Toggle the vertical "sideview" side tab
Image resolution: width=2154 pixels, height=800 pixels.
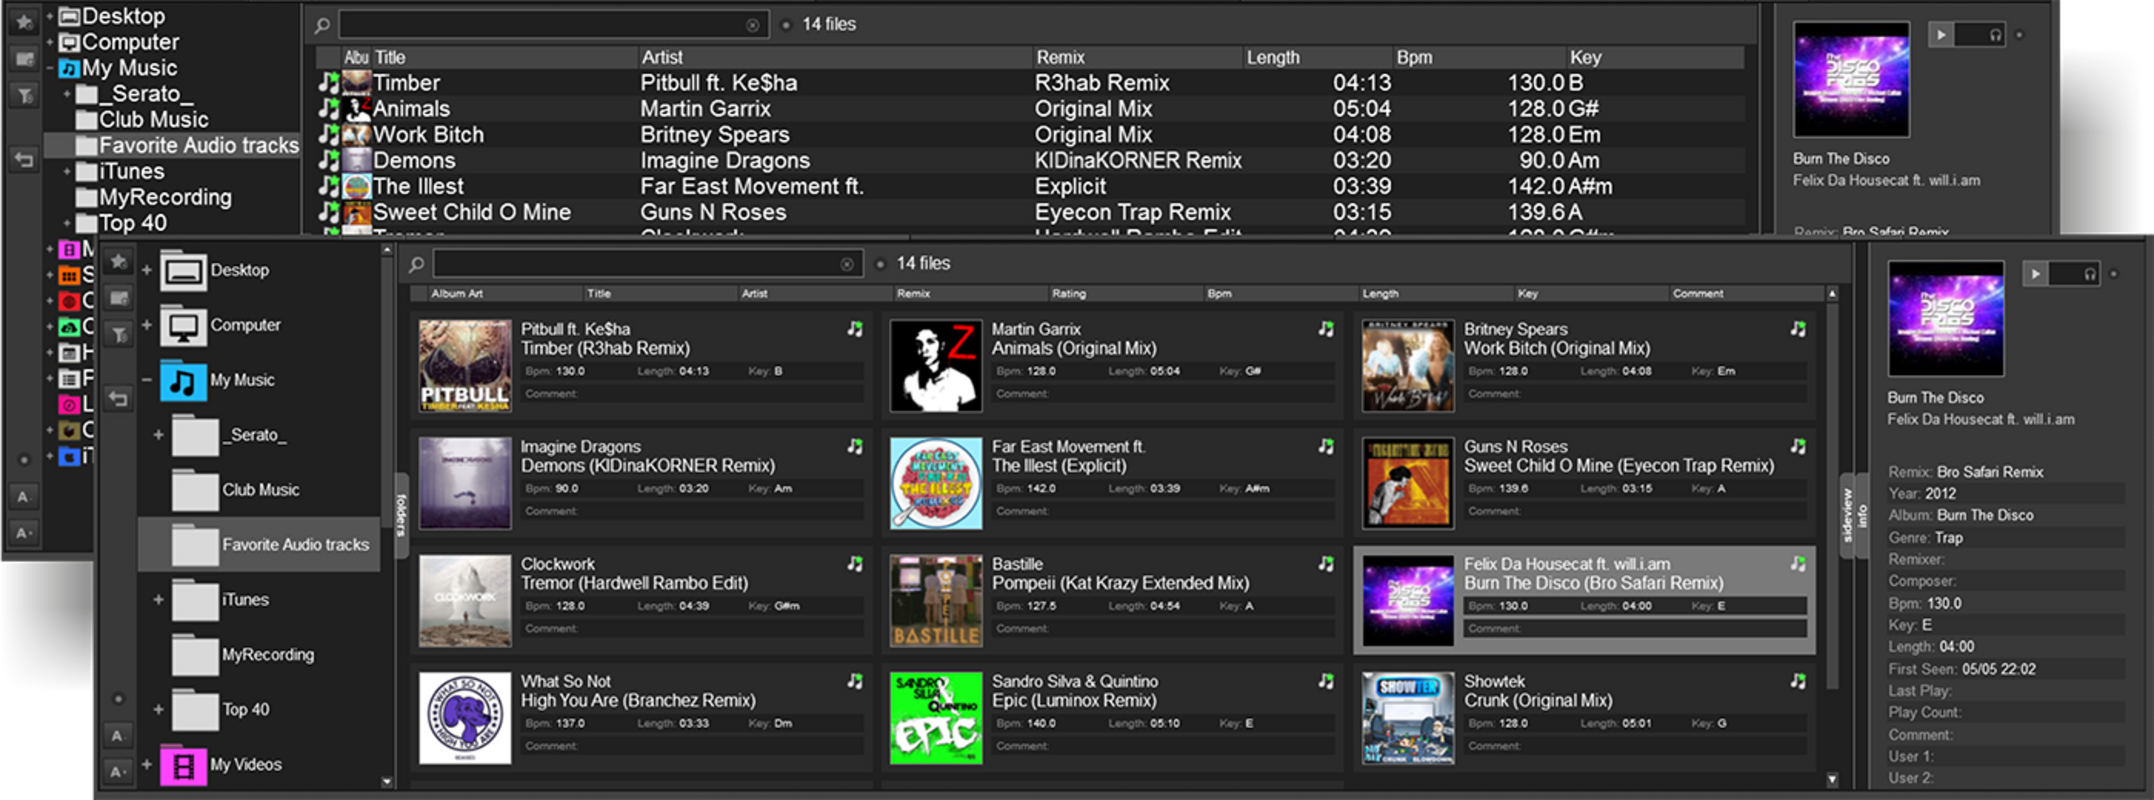(x=1848, y=516)
